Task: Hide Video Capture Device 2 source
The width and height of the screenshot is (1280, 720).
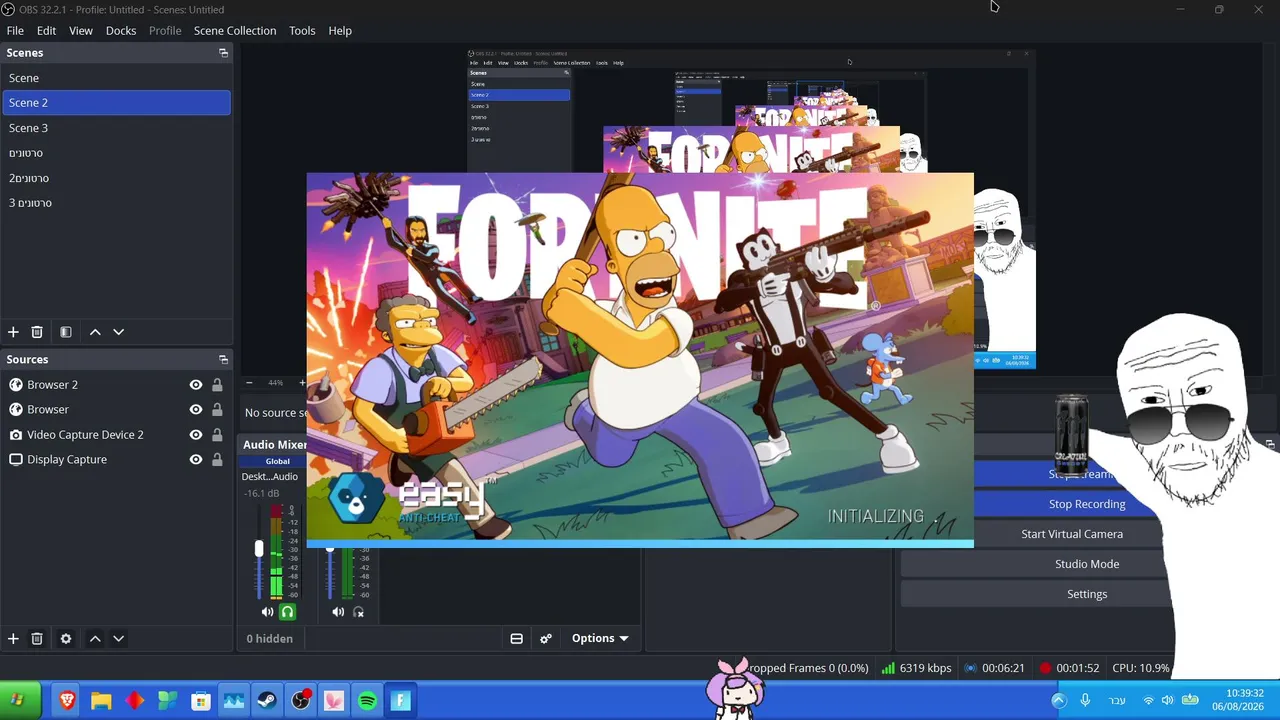Action: pos(196,435)
